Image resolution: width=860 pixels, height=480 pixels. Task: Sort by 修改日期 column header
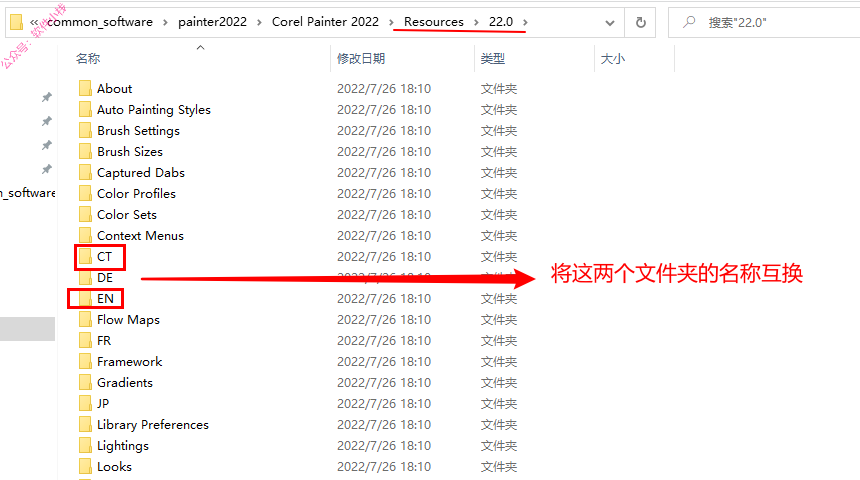pyautogui.click(x=361, y=59)
